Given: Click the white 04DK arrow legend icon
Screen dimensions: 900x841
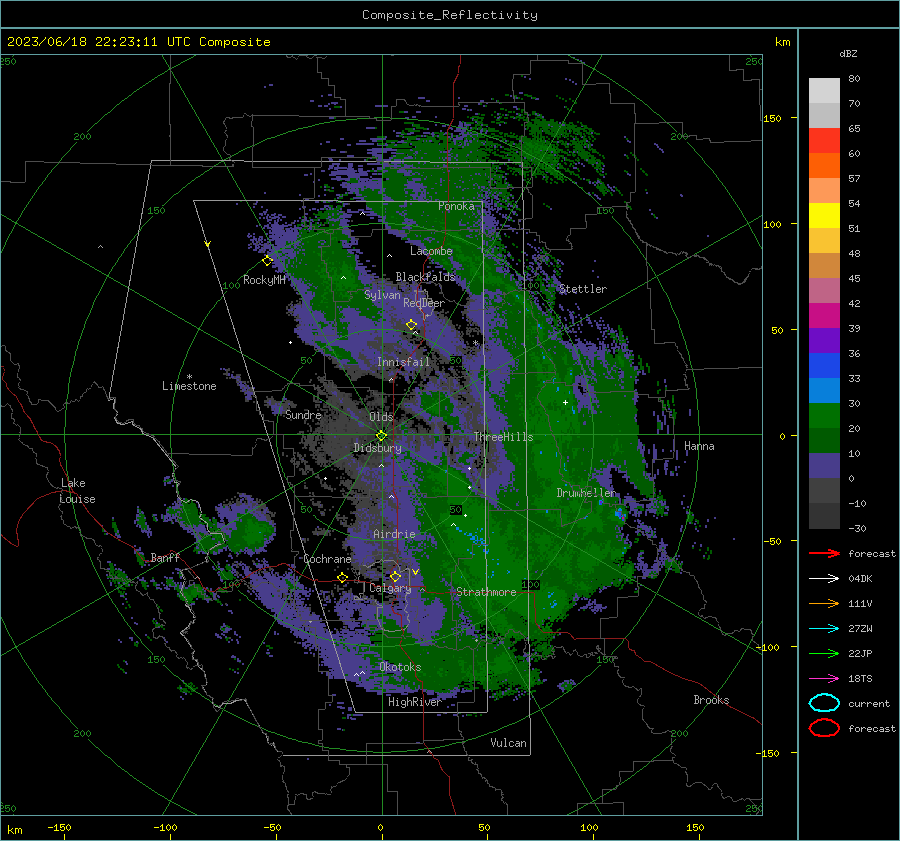Looking at the screenshot, I should 824,578.
